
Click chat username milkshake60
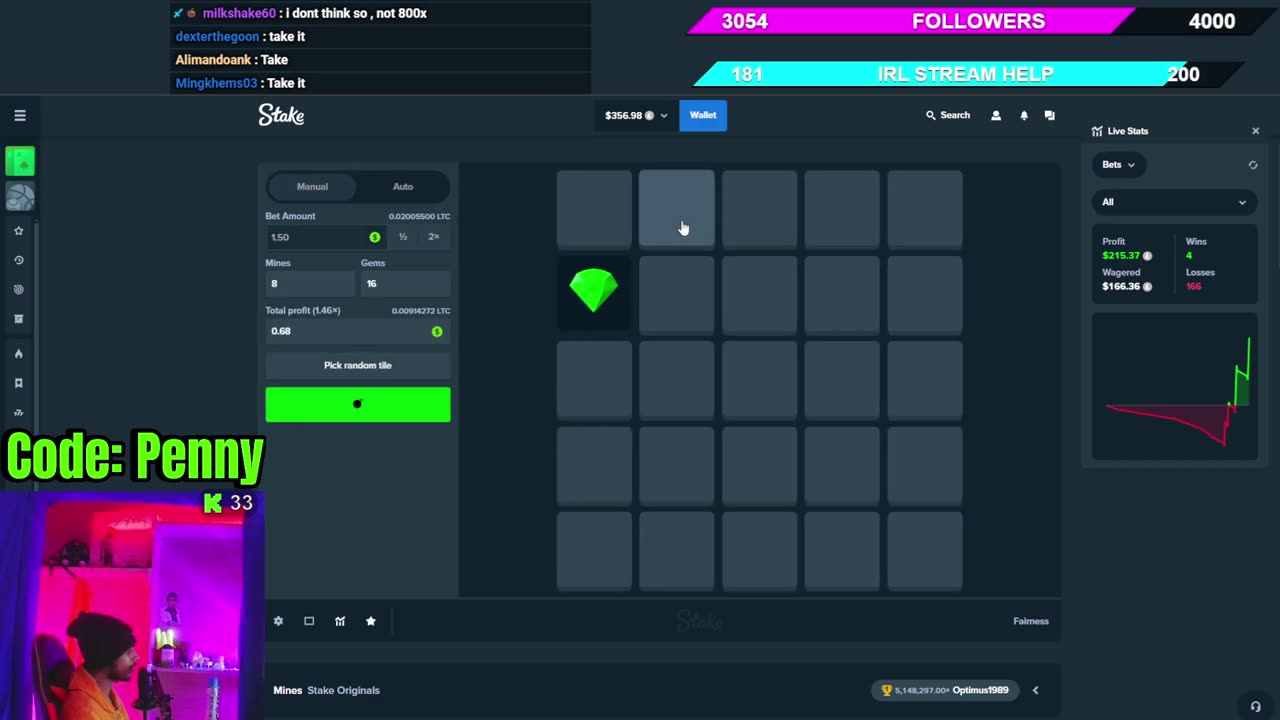coord(239,13)
